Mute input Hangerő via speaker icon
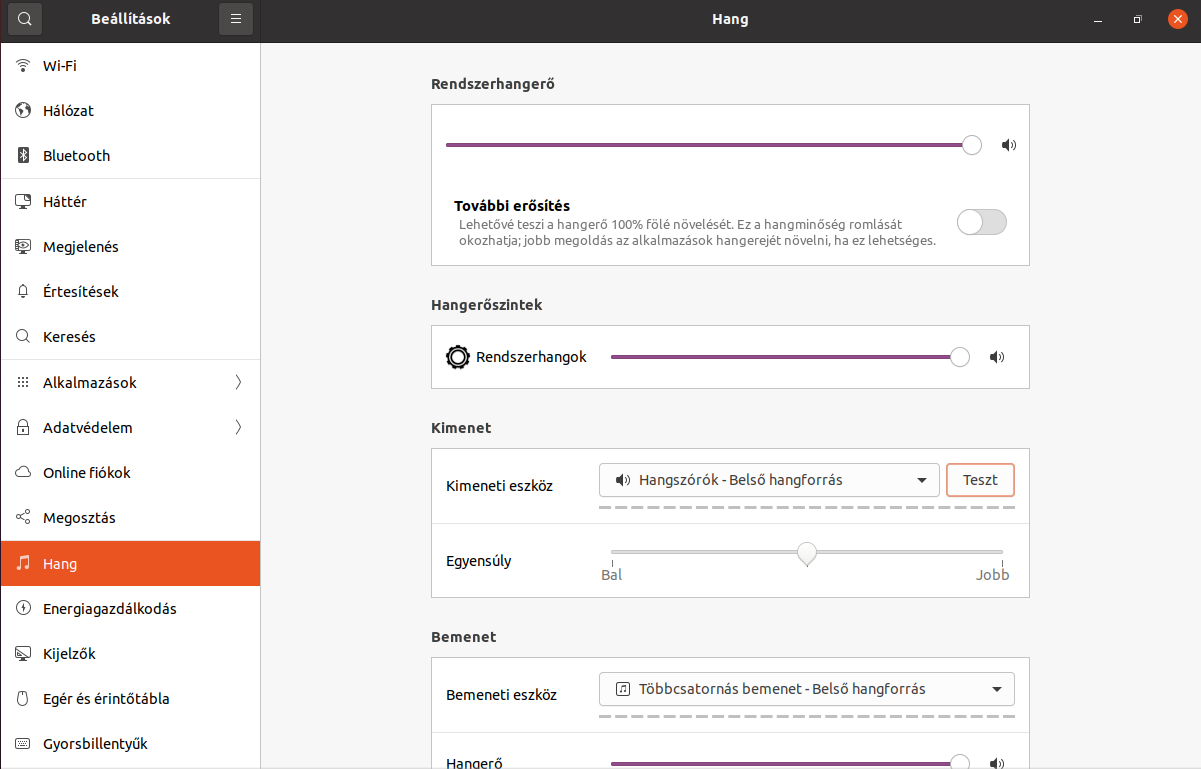This screenshot has height=769, width=1201. [x=997, y=763]
